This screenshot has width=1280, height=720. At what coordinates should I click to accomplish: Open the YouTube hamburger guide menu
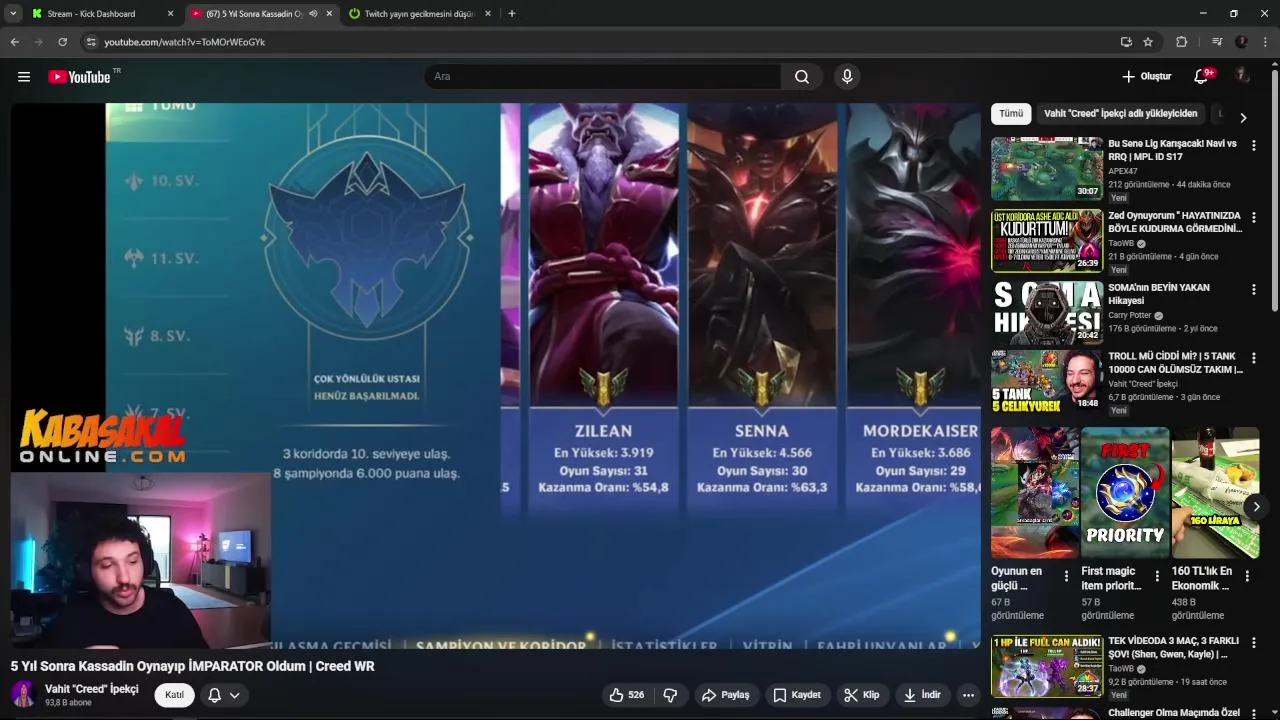[24, 77]
